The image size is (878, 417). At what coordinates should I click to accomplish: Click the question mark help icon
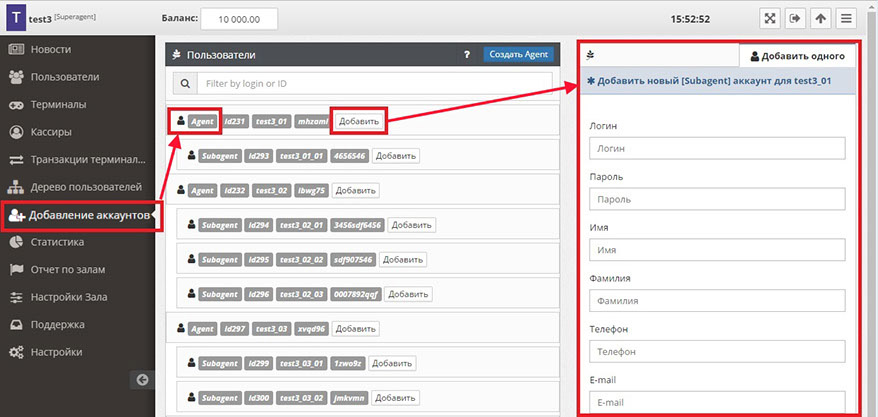(467, 55)
